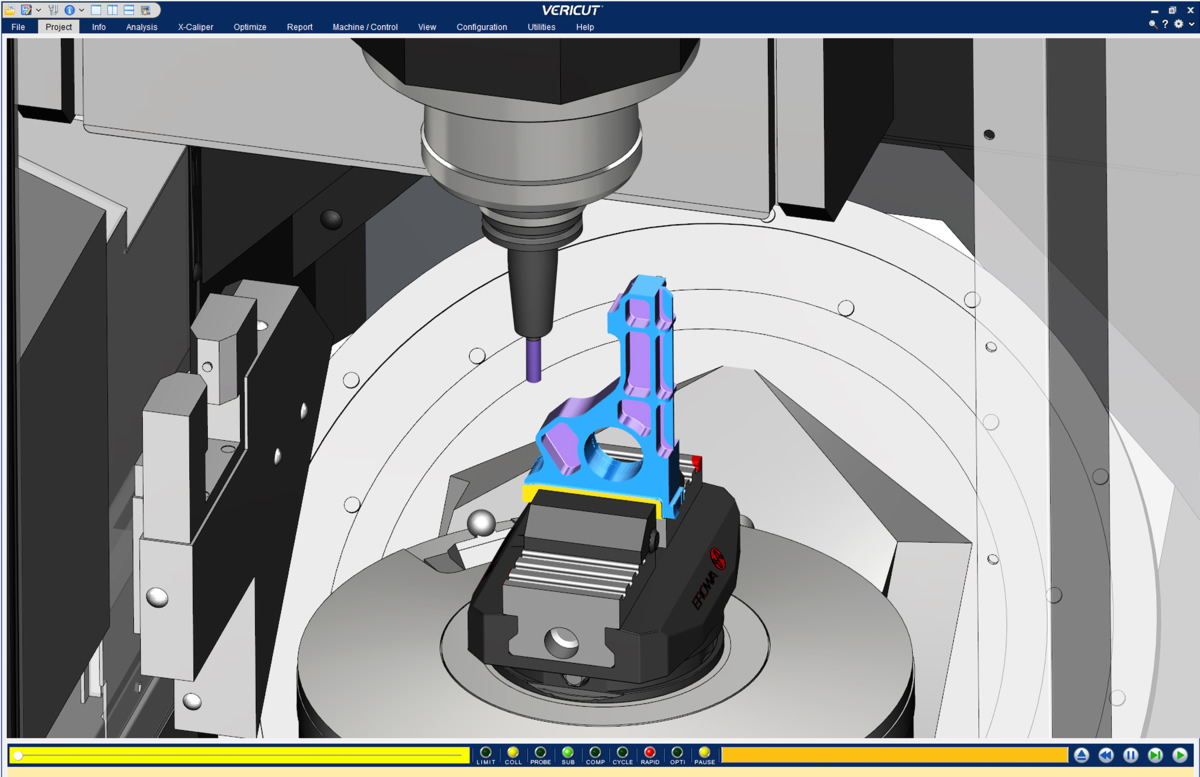This screenshot has height=777, width=1200.
Task: Select side-by-side view layout icon
Action: point(112,10)
